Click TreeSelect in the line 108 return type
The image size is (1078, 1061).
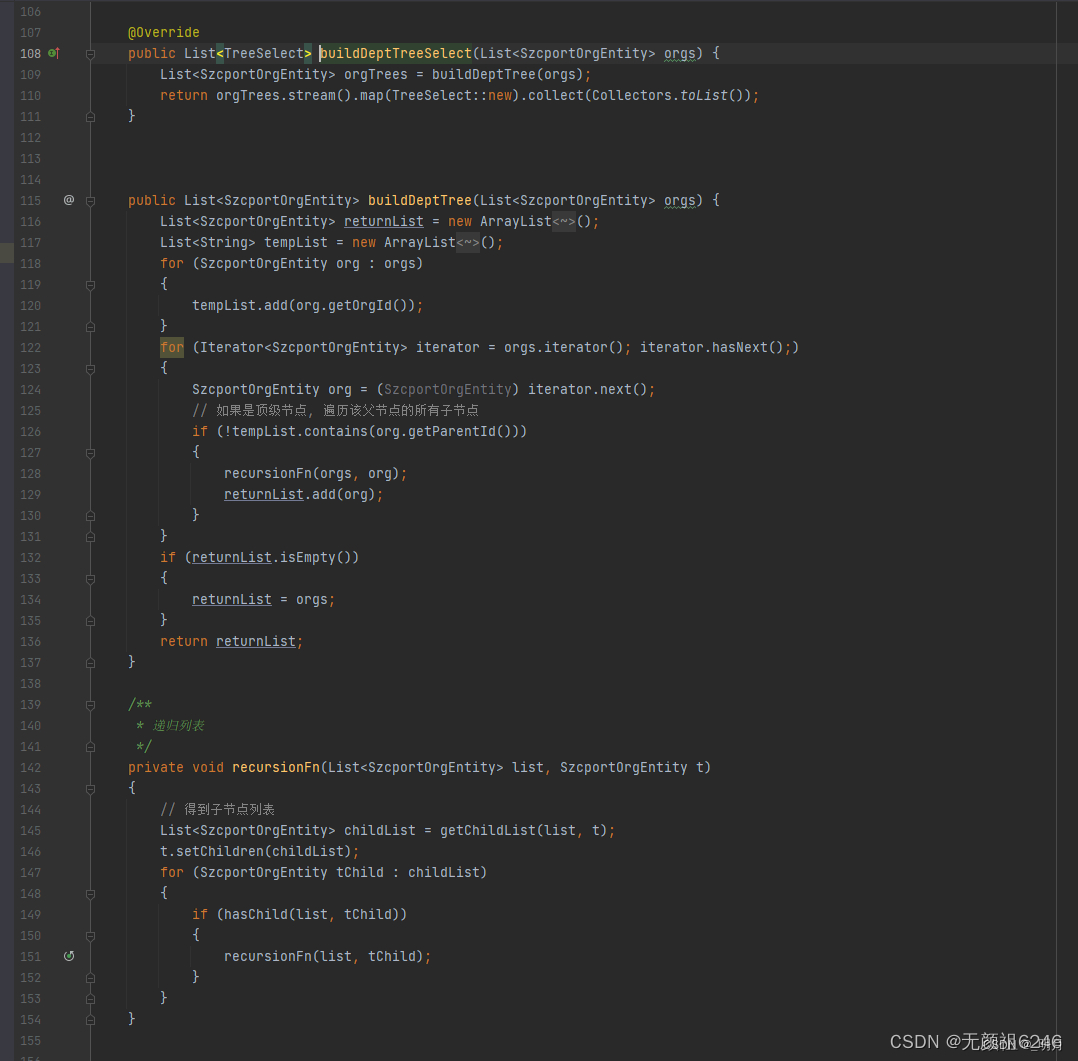(x=264, y=53)
